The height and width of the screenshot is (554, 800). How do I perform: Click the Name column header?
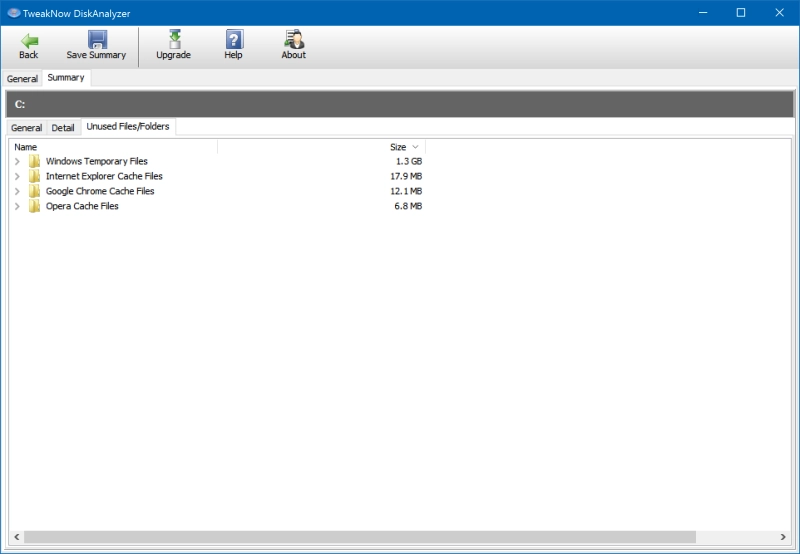point(114,147)
